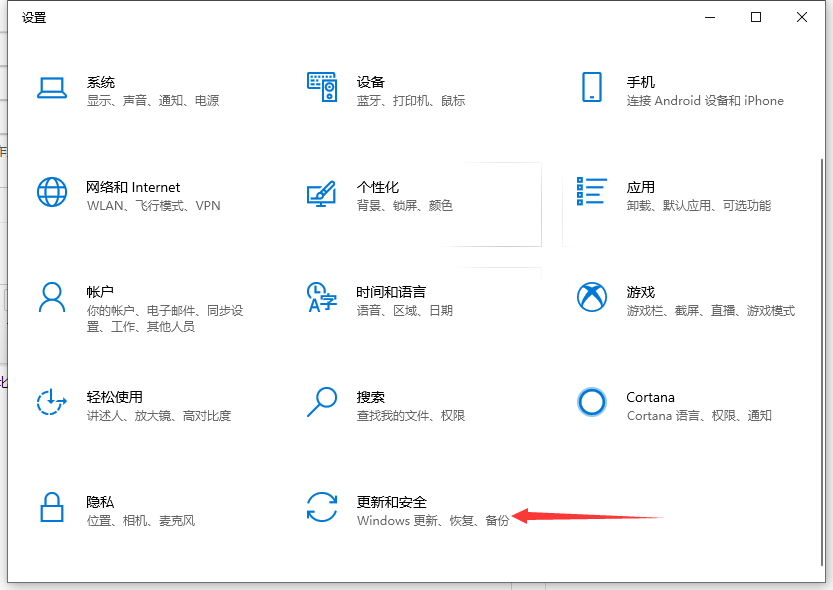Click the 更新和安全 sync arrows icon

click(x=322, y=508)
